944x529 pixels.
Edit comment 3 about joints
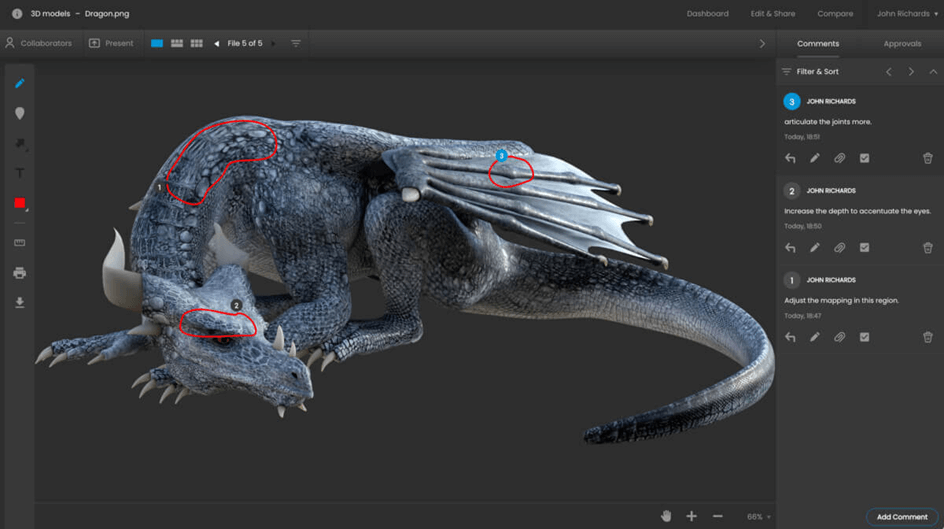point(815,158)
